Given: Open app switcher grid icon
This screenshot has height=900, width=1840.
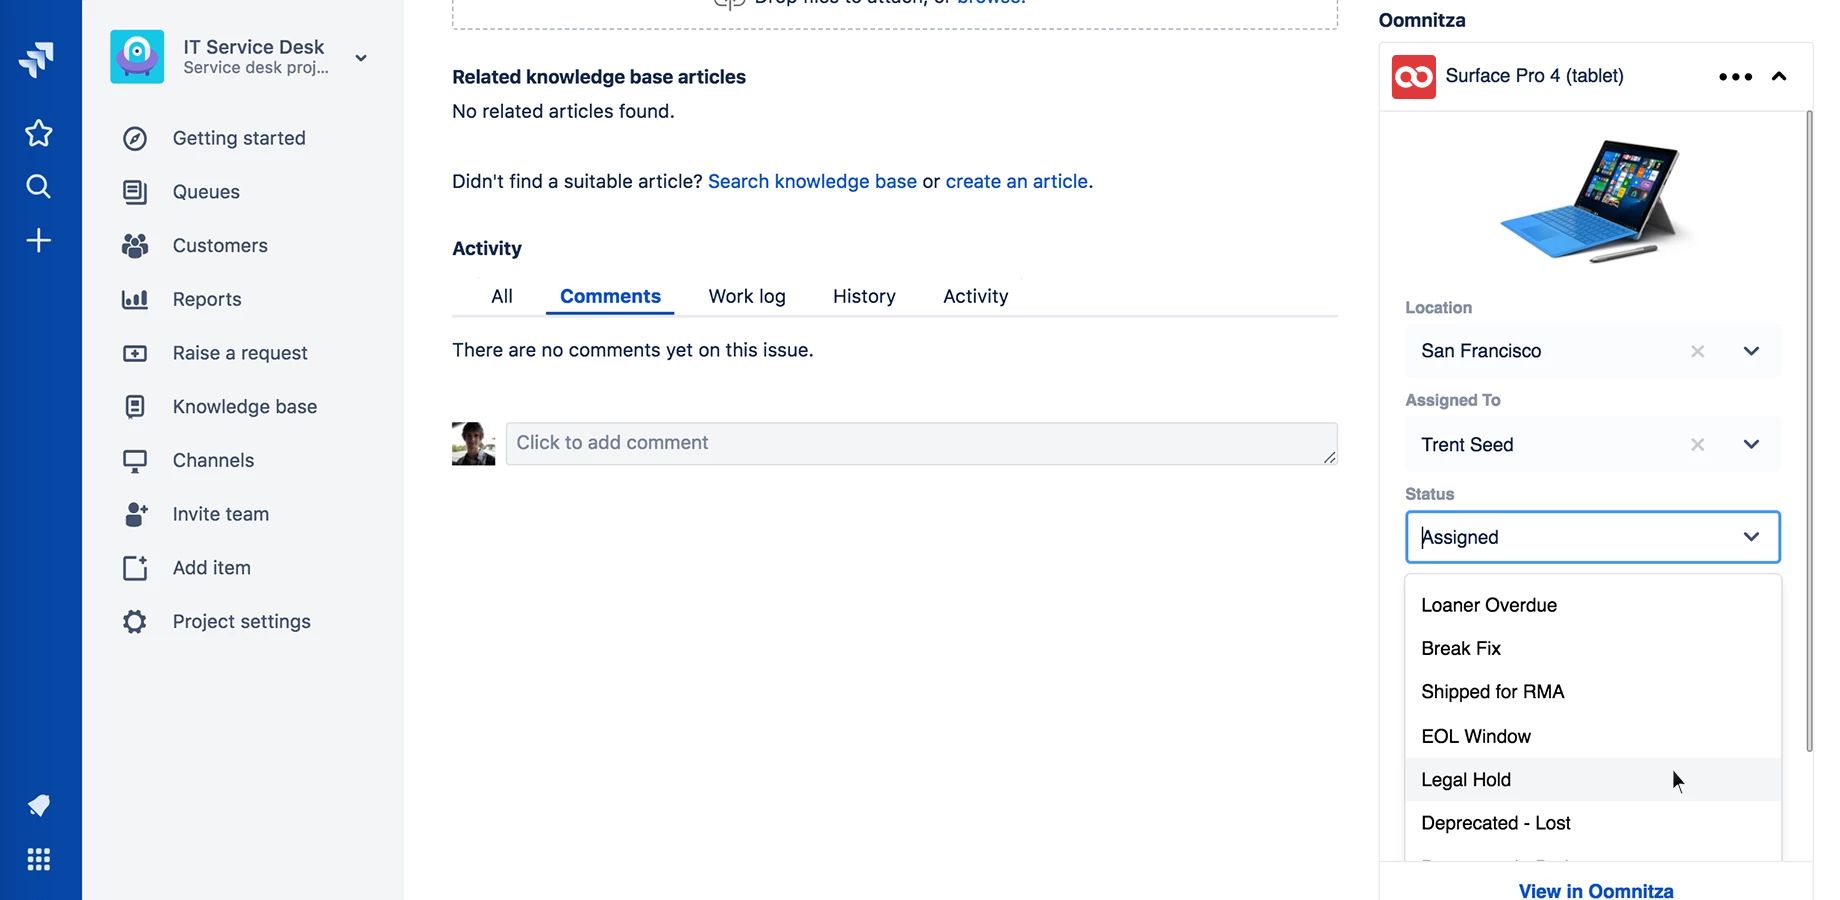Looking at the screenshot, I should (x=38, y=859).
